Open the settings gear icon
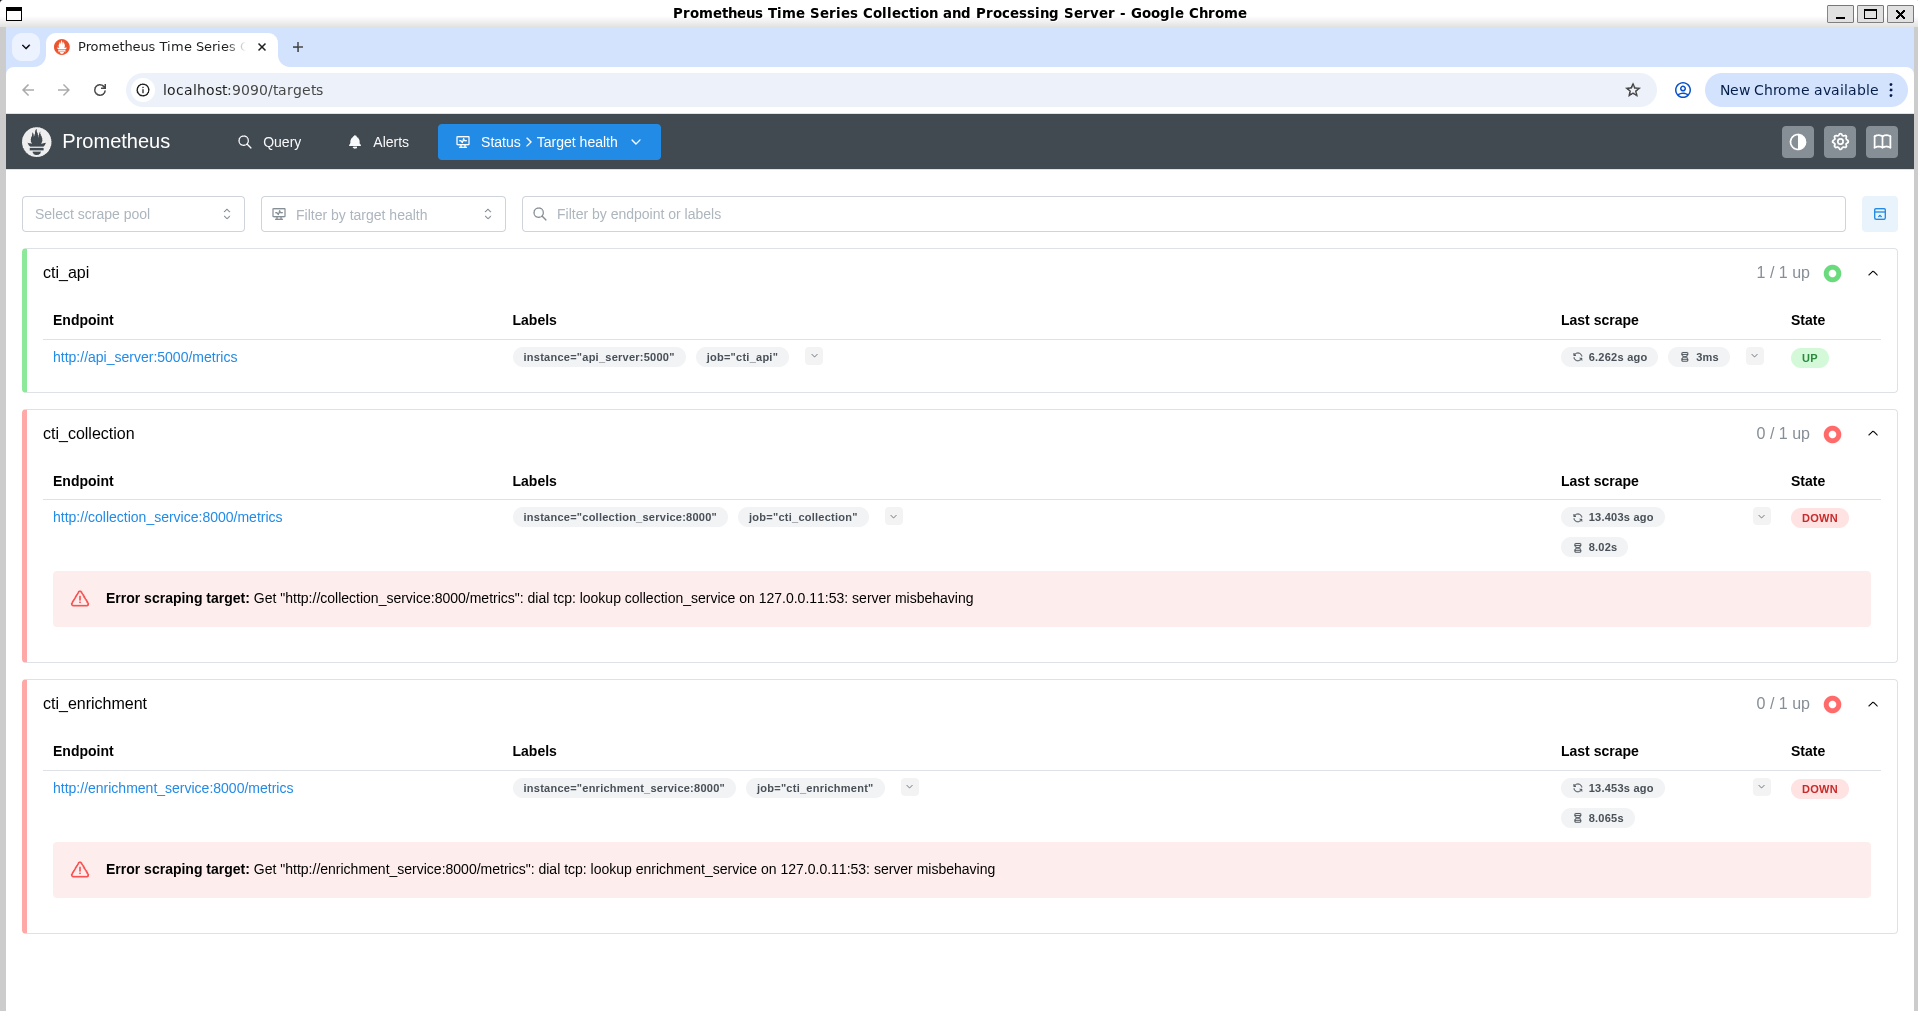The image size is (1918, 1011). (1840, 142)
